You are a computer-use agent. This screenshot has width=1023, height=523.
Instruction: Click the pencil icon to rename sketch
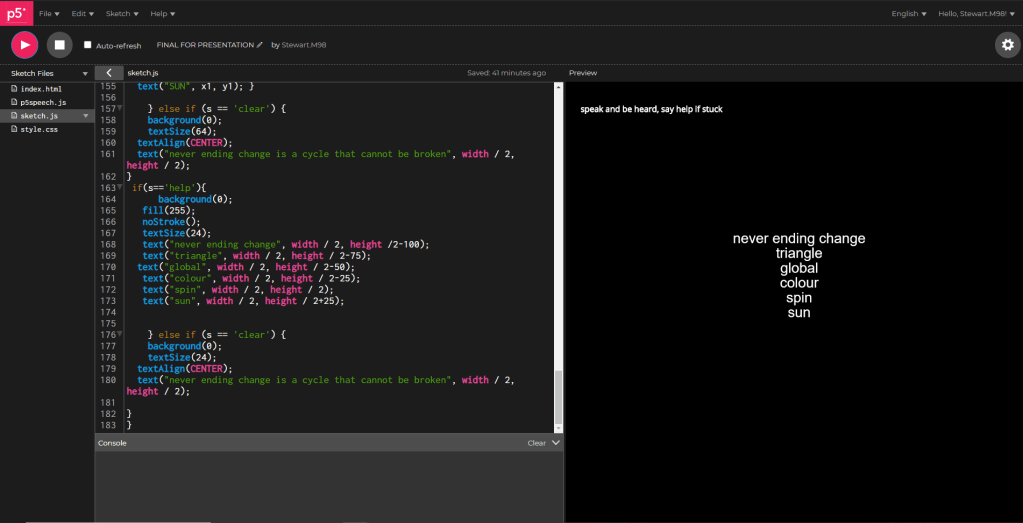(260, 45)
